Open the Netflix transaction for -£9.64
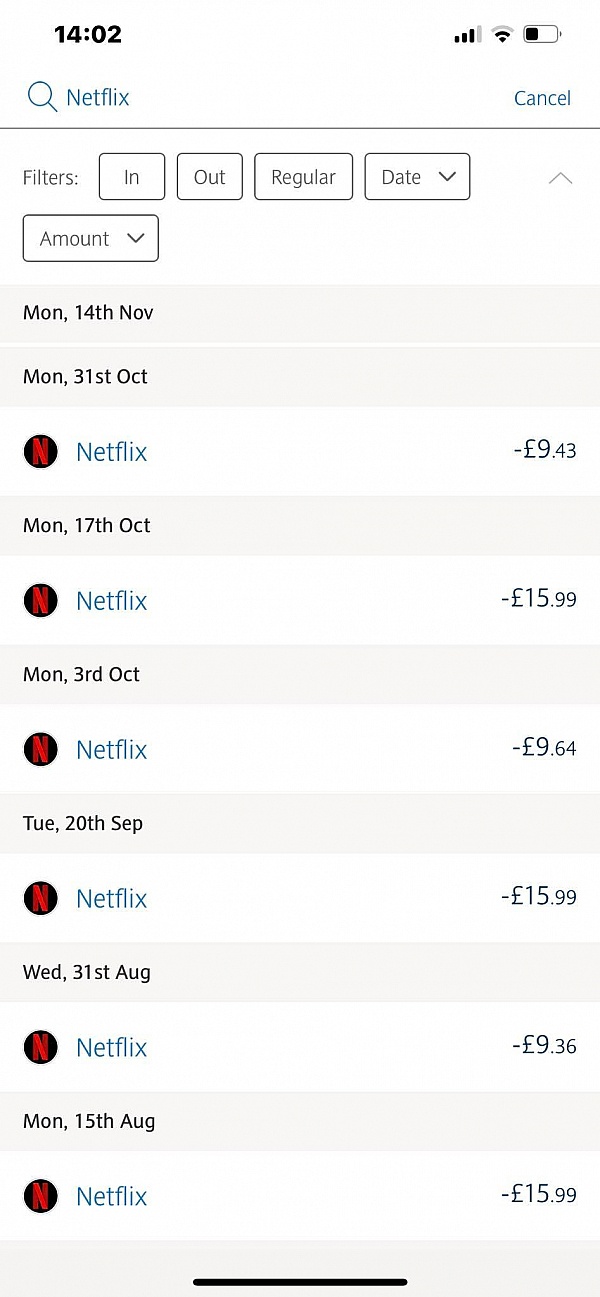600x1297 pixels. point(300,749)
